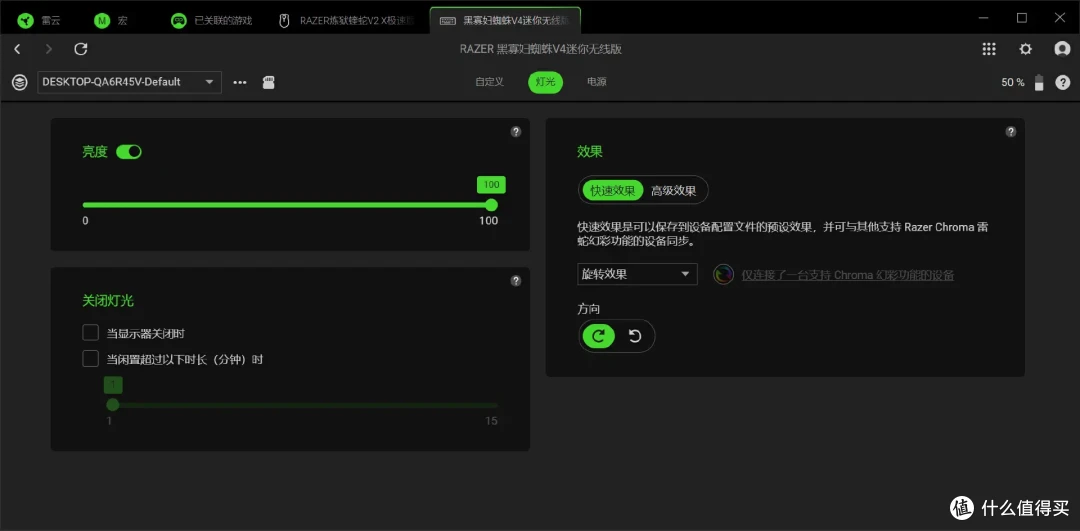
Task: Click the idle time slider handle
Action: click(113, 405)
